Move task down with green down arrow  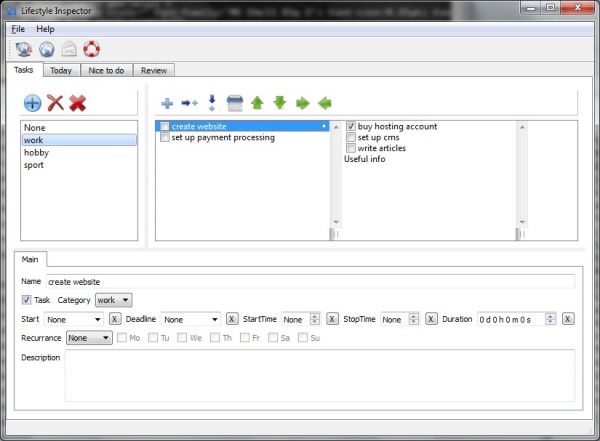click(x=280, y=103)
